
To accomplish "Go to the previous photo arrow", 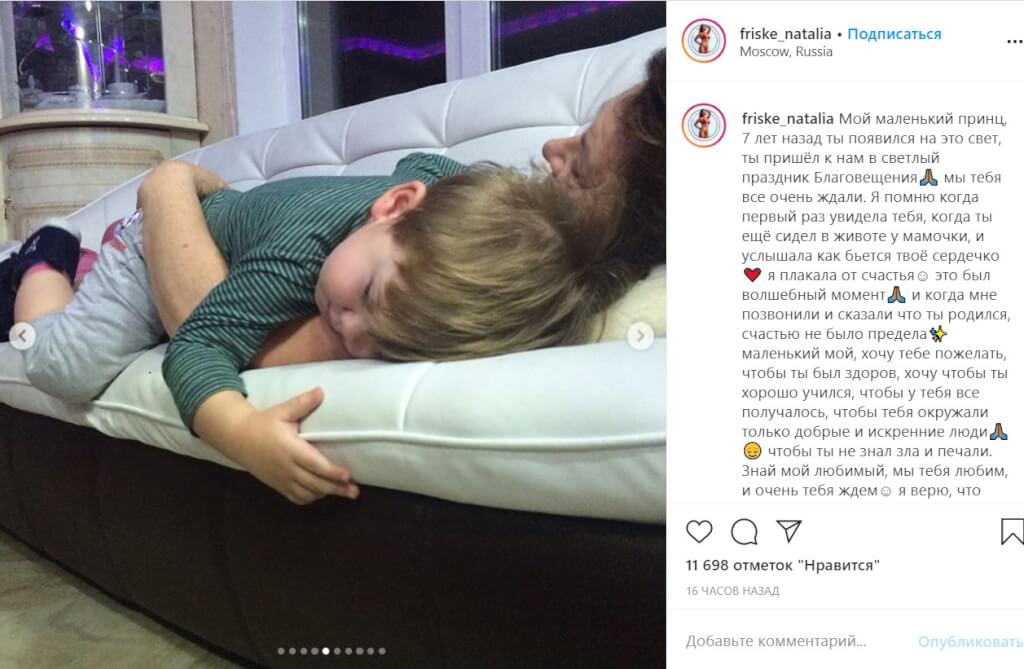I will pos(22,336).
